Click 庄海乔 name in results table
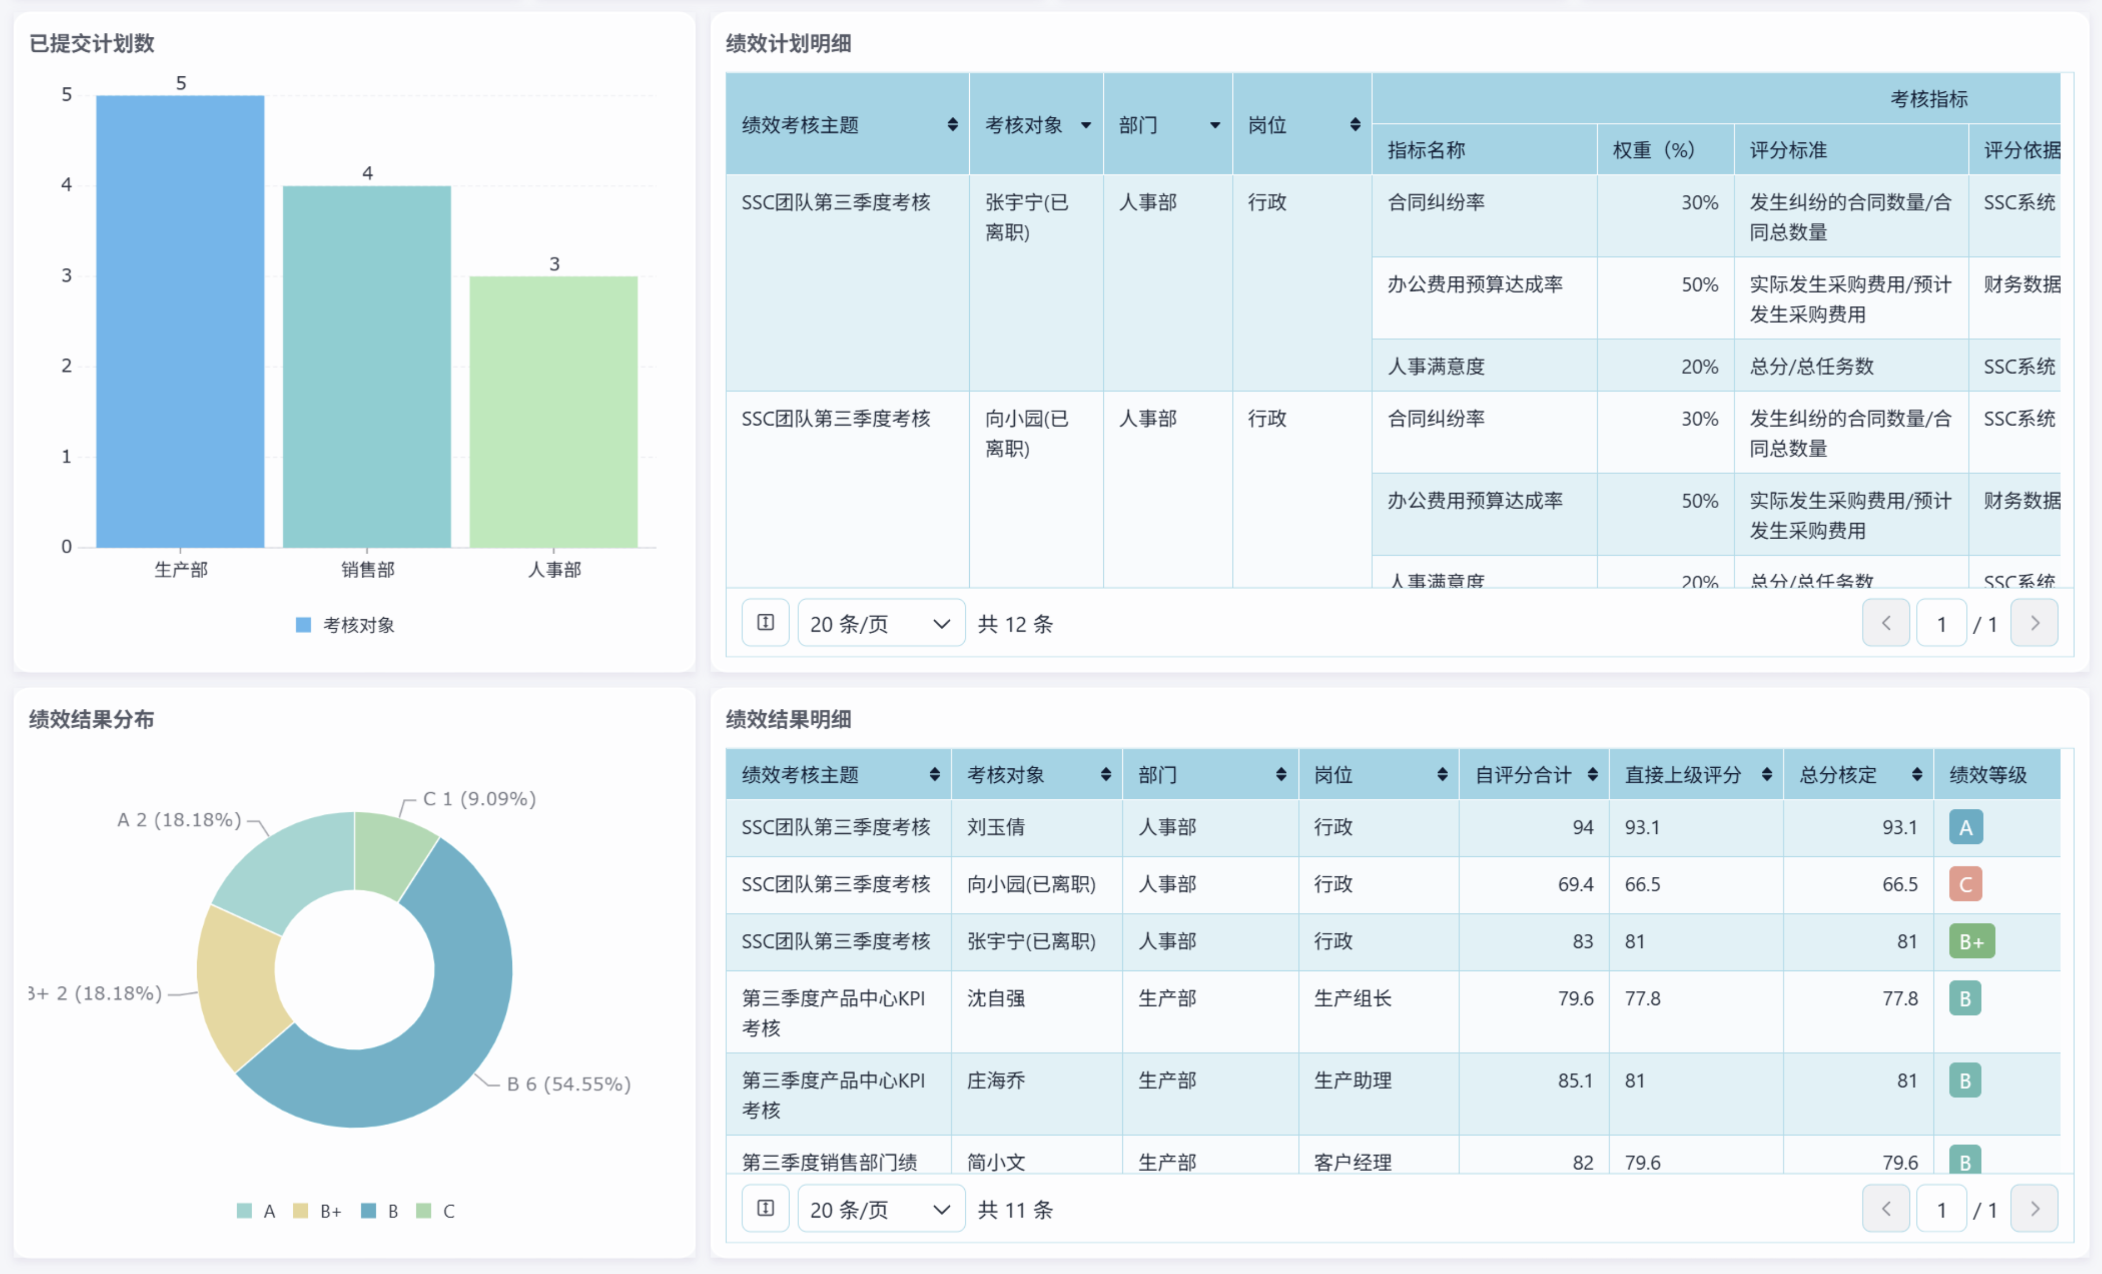Viewport: 2102px width, 1274px height. 996,1080
